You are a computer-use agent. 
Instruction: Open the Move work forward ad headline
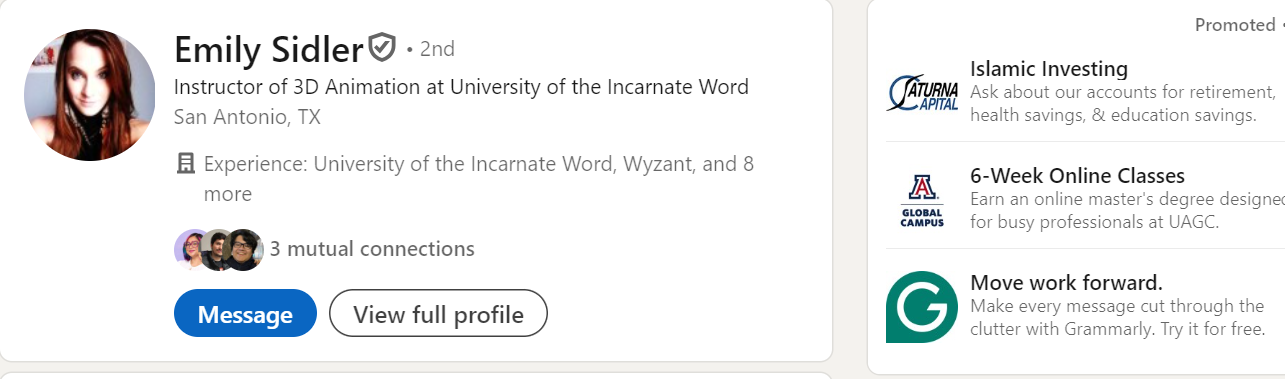click(x=1066, y=282)
